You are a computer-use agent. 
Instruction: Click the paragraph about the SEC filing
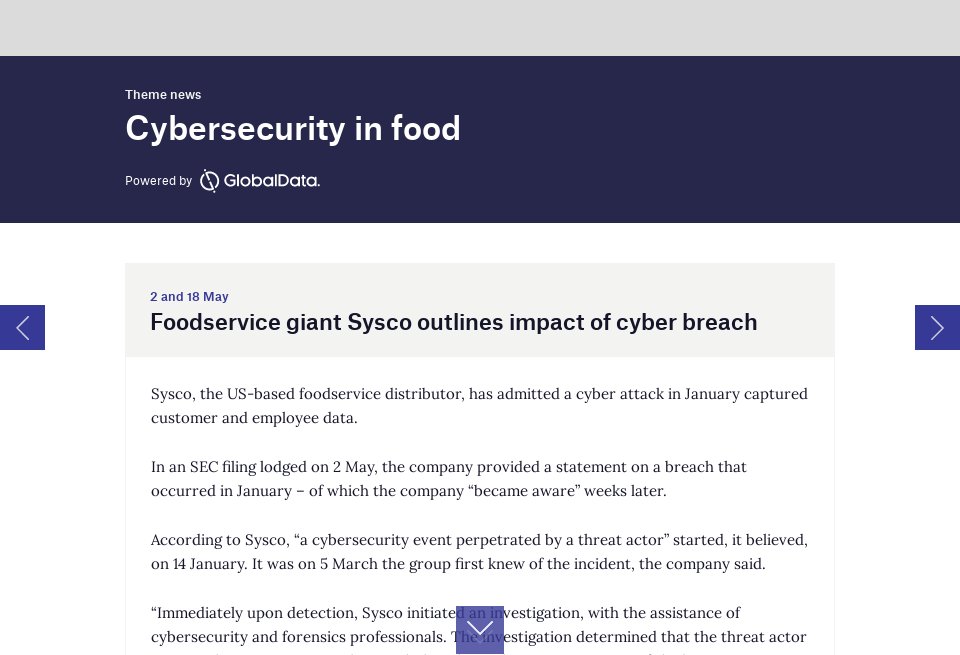point(449,479)
